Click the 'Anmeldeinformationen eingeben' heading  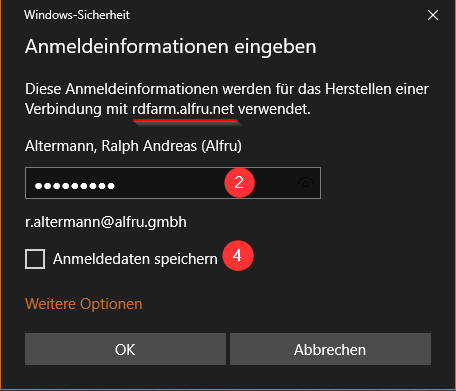[171, 46]
